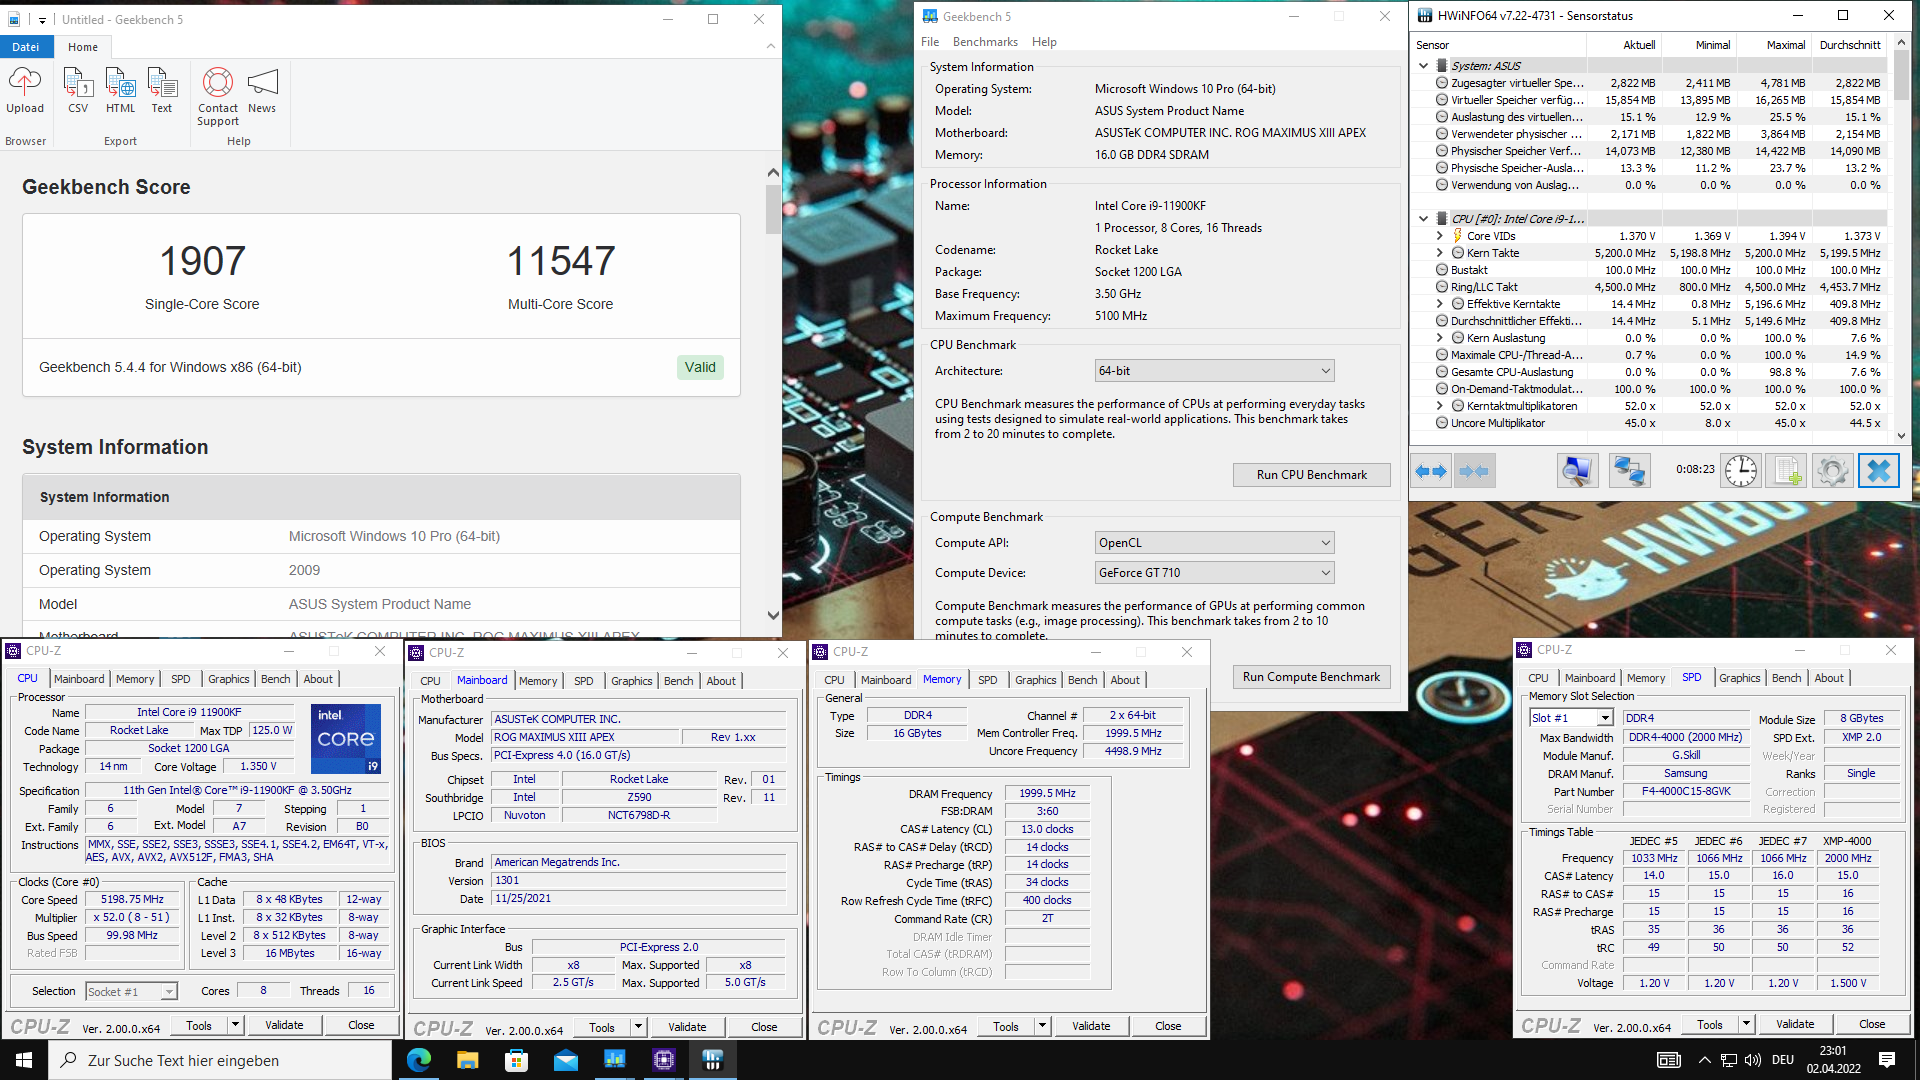The image size is (1920, 1080).
Task: Reset the HWiNFO clock timer icon
Action: 1741,471
